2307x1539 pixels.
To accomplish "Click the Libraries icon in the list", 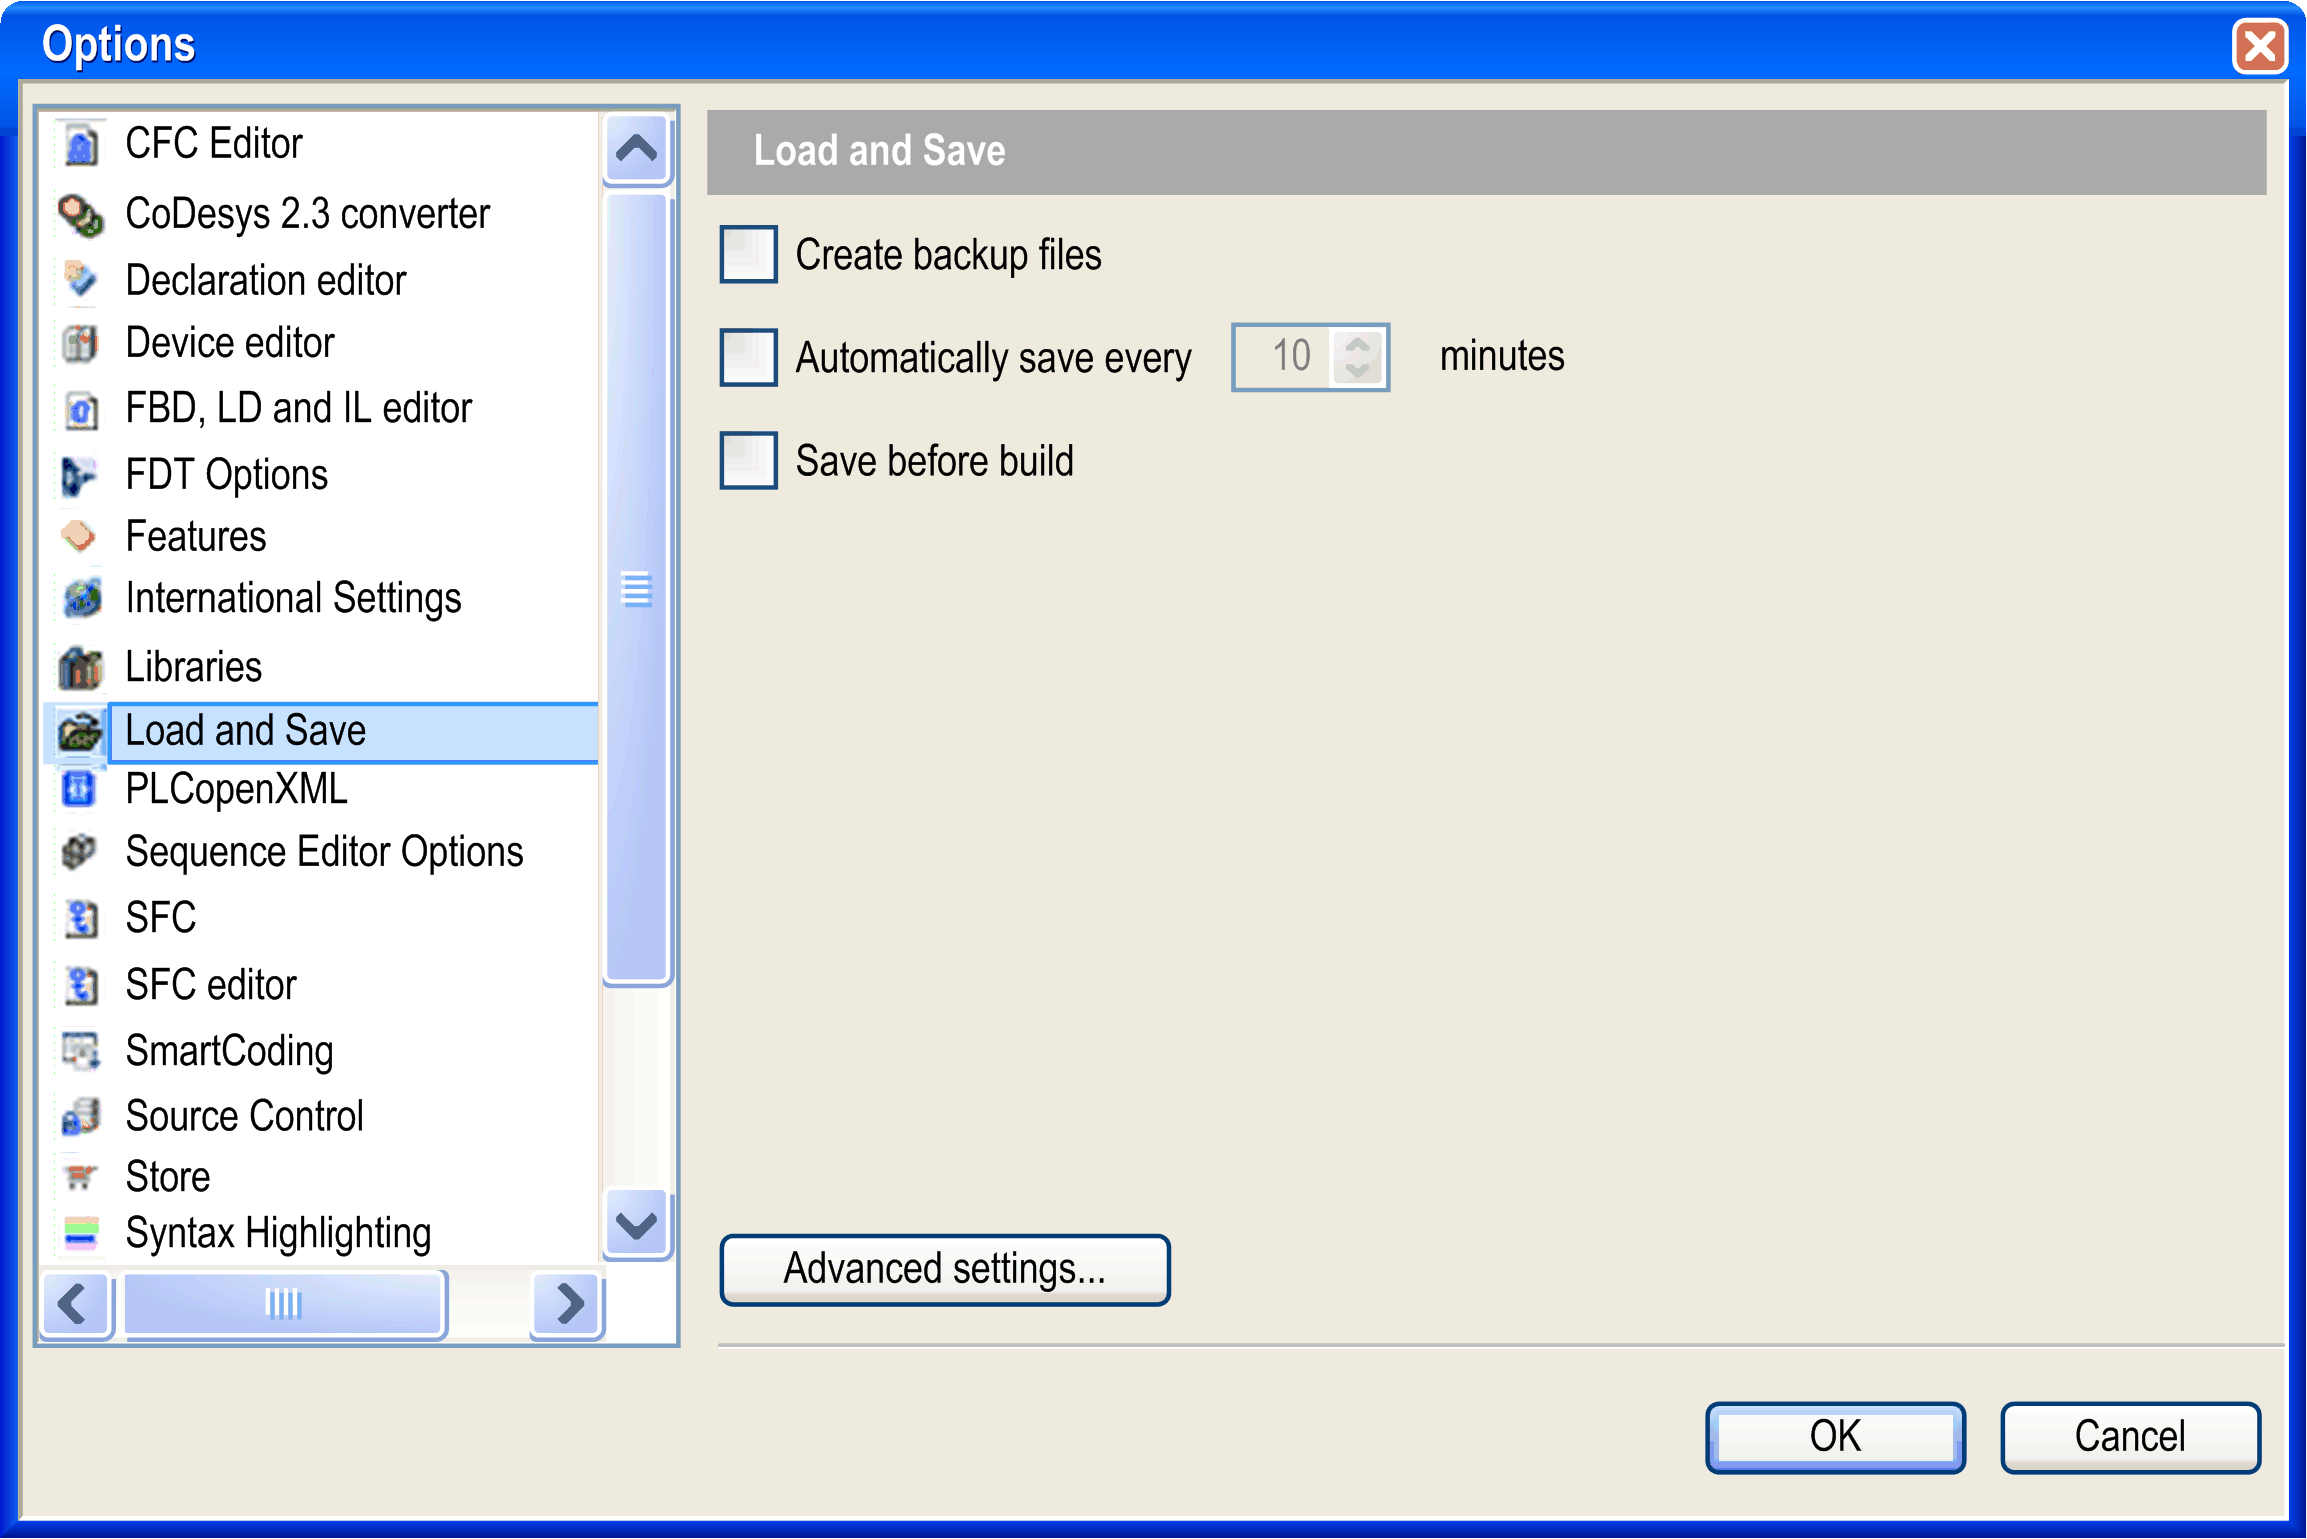I will point(80,667).
